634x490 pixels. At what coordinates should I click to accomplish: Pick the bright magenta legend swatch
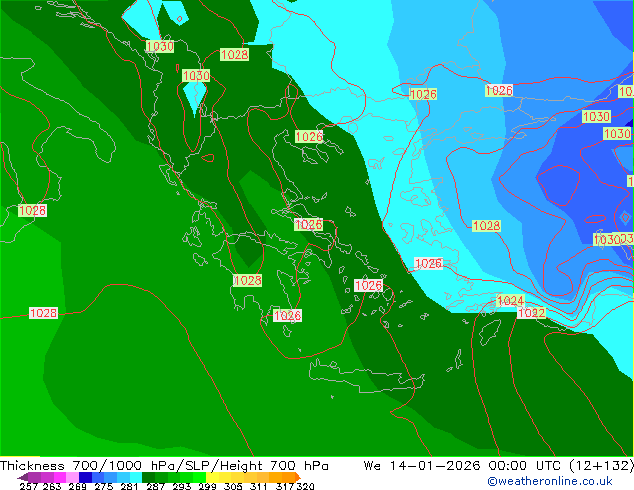click(60, 477)
